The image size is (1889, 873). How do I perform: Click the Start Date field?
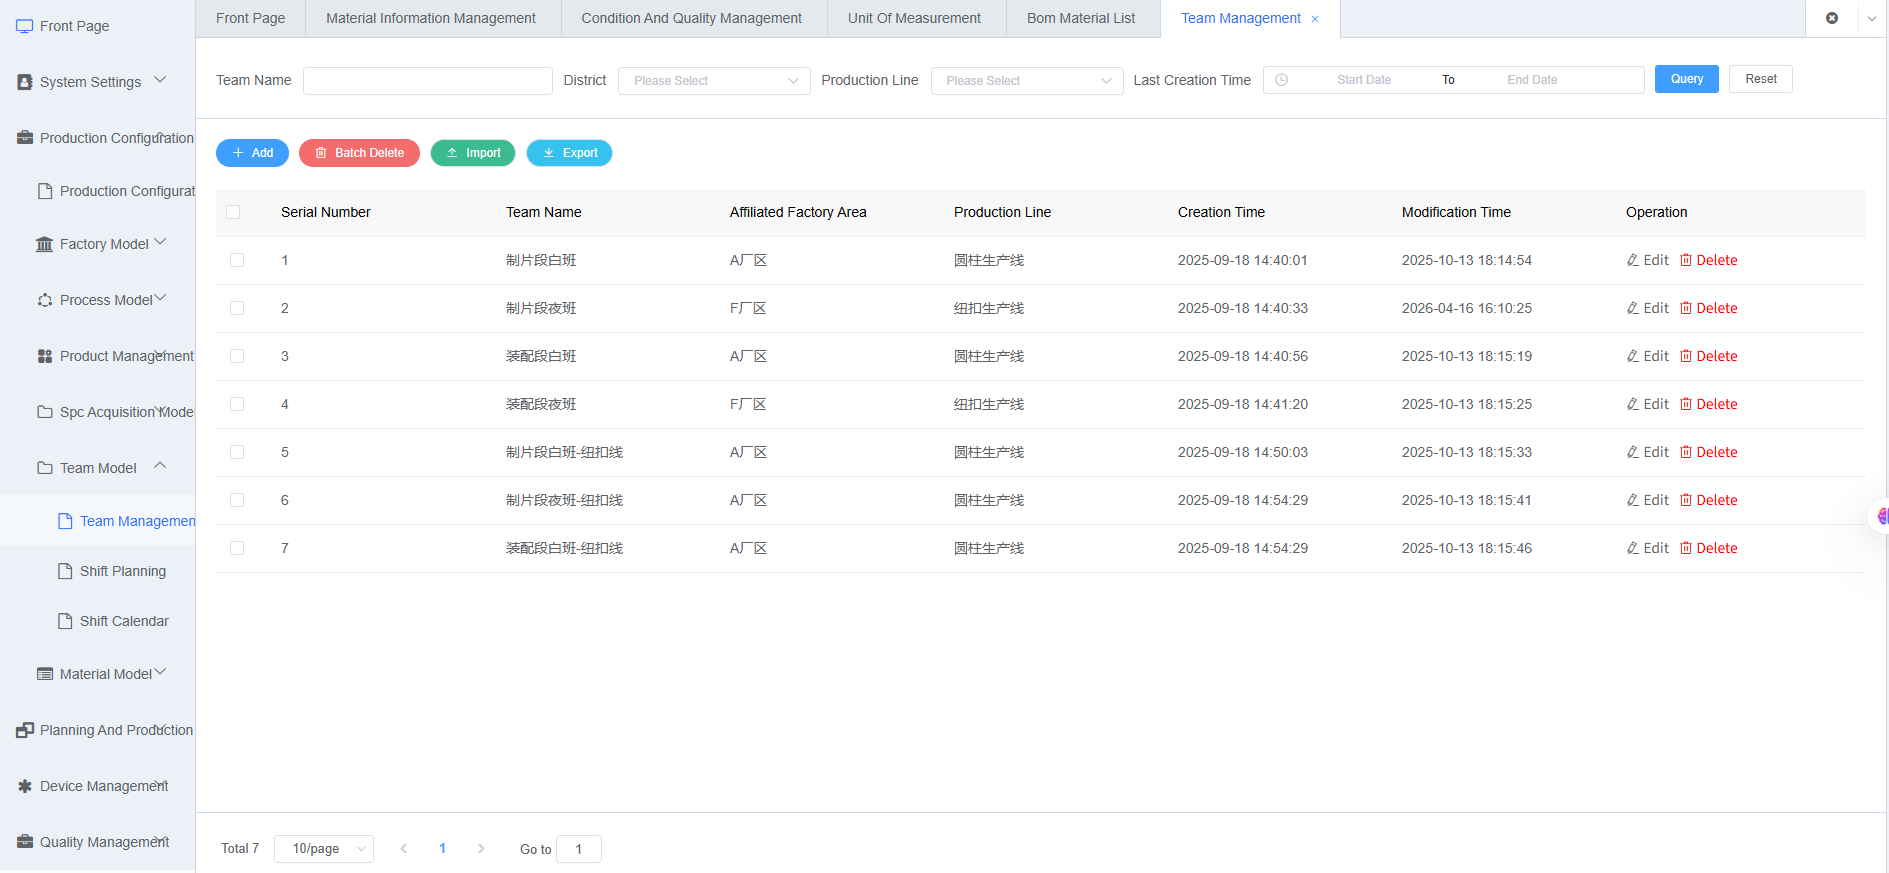point(1364,80)
